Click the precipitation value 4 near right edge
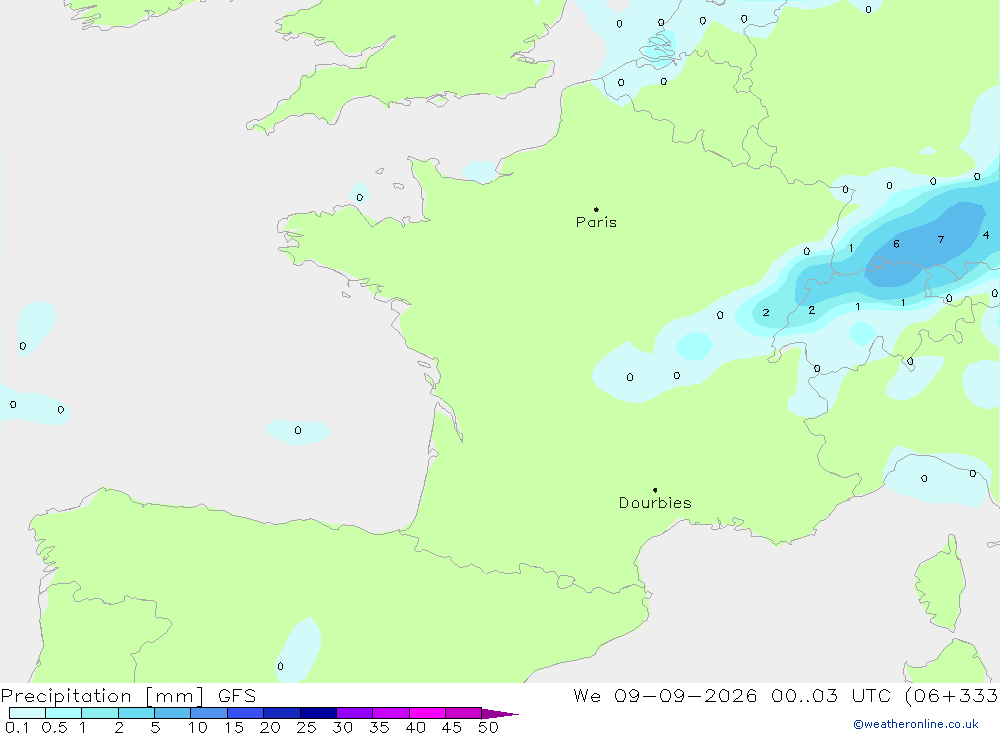This screenshot has width=1000, height=733. pos(986,235)
